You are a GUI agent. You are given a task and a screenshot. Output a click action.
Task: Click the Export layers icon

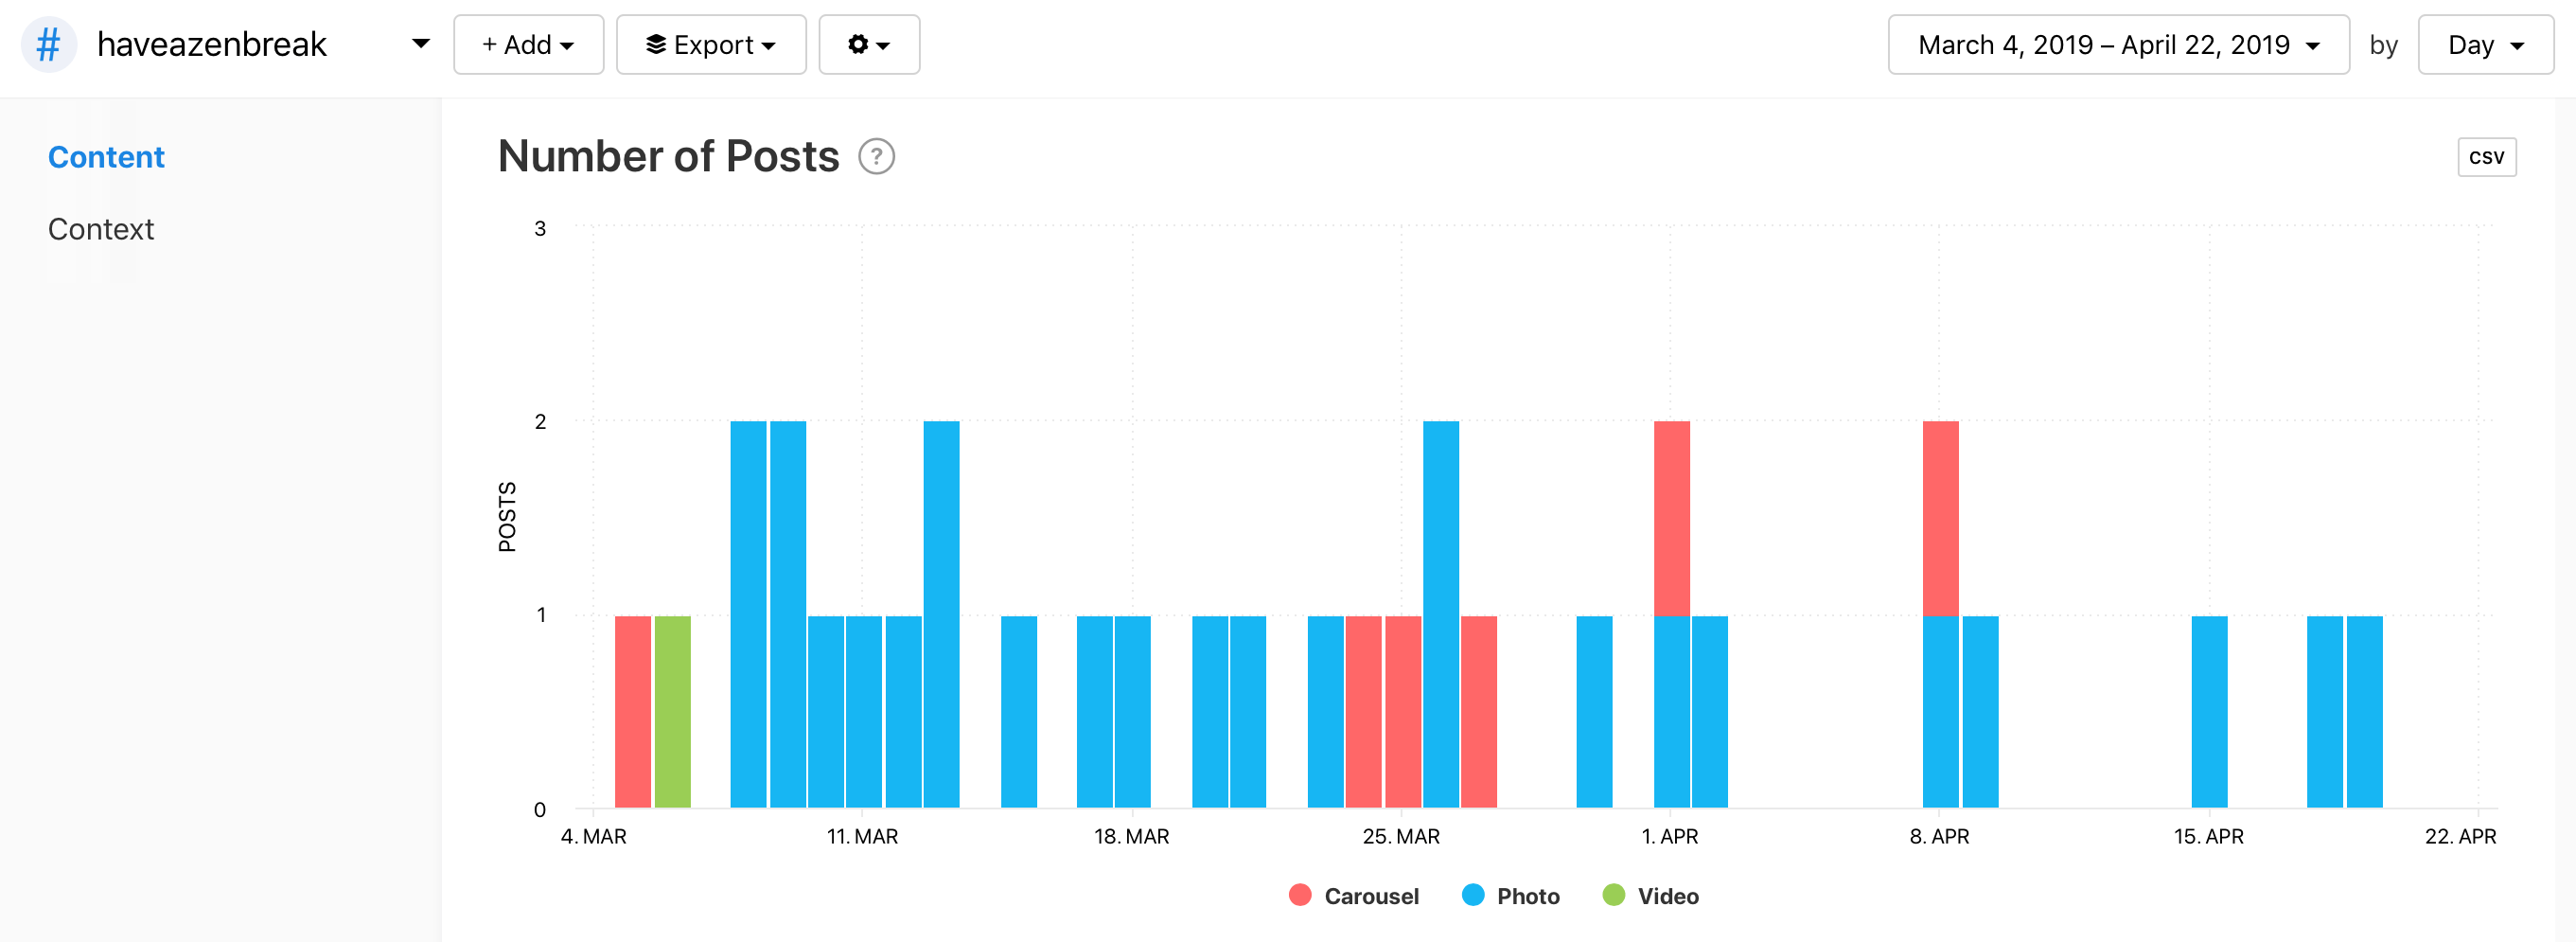click(656, 45)
